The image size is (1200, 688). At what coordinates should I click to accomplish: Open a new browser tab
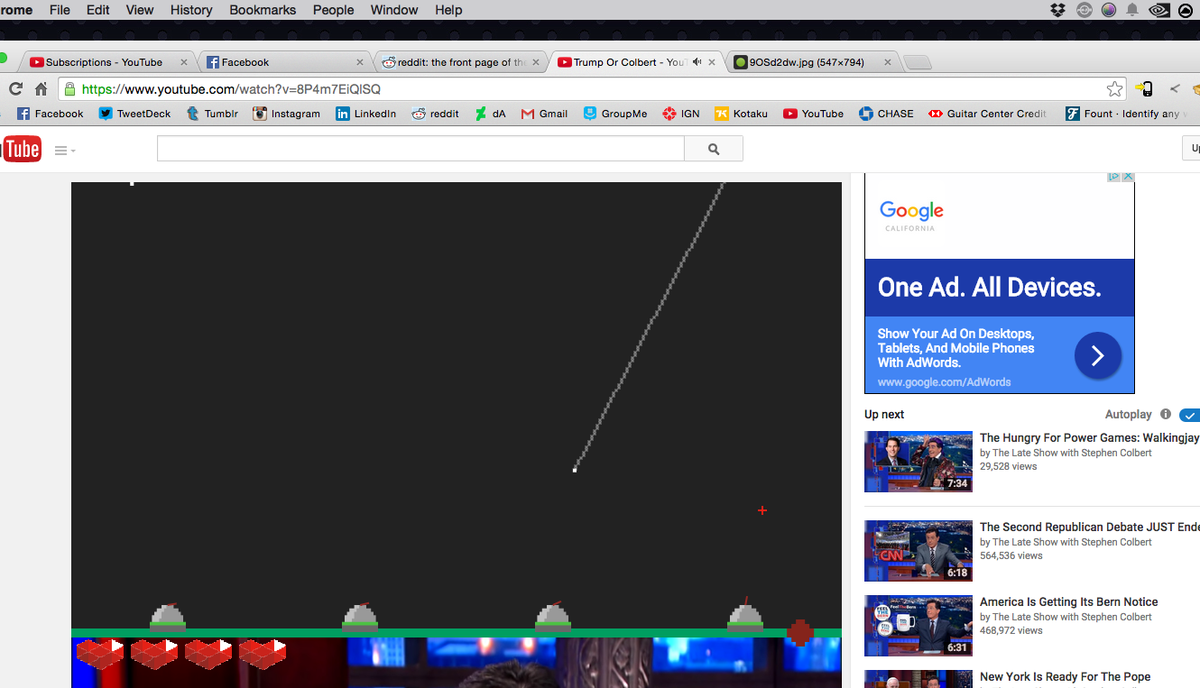pos(917,63)
